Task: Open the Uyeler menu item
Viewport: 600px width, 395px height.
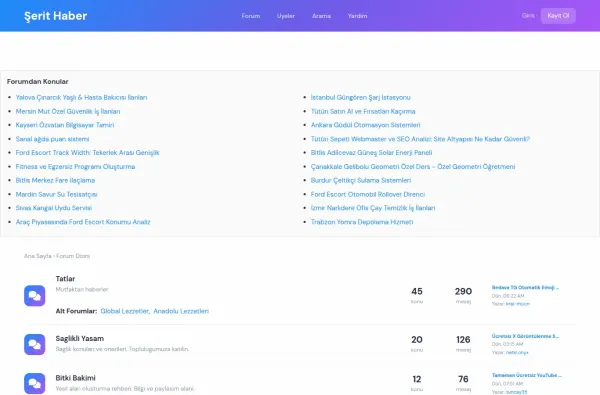Action: point(286,16)
